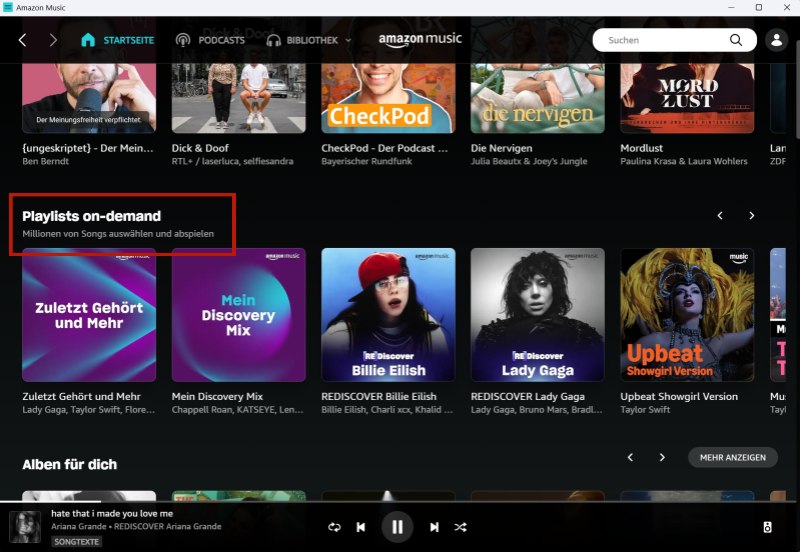Viewport: 800px width, 552px height.
Task: Click the 'Alben für dich' heading
Action: tap(69, 465)
